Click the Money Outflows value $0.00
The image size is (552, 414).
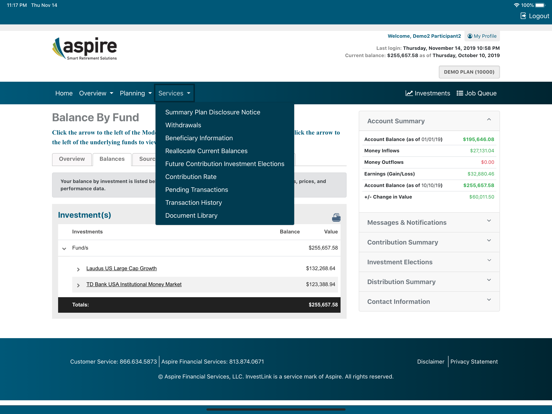(488, 162)
